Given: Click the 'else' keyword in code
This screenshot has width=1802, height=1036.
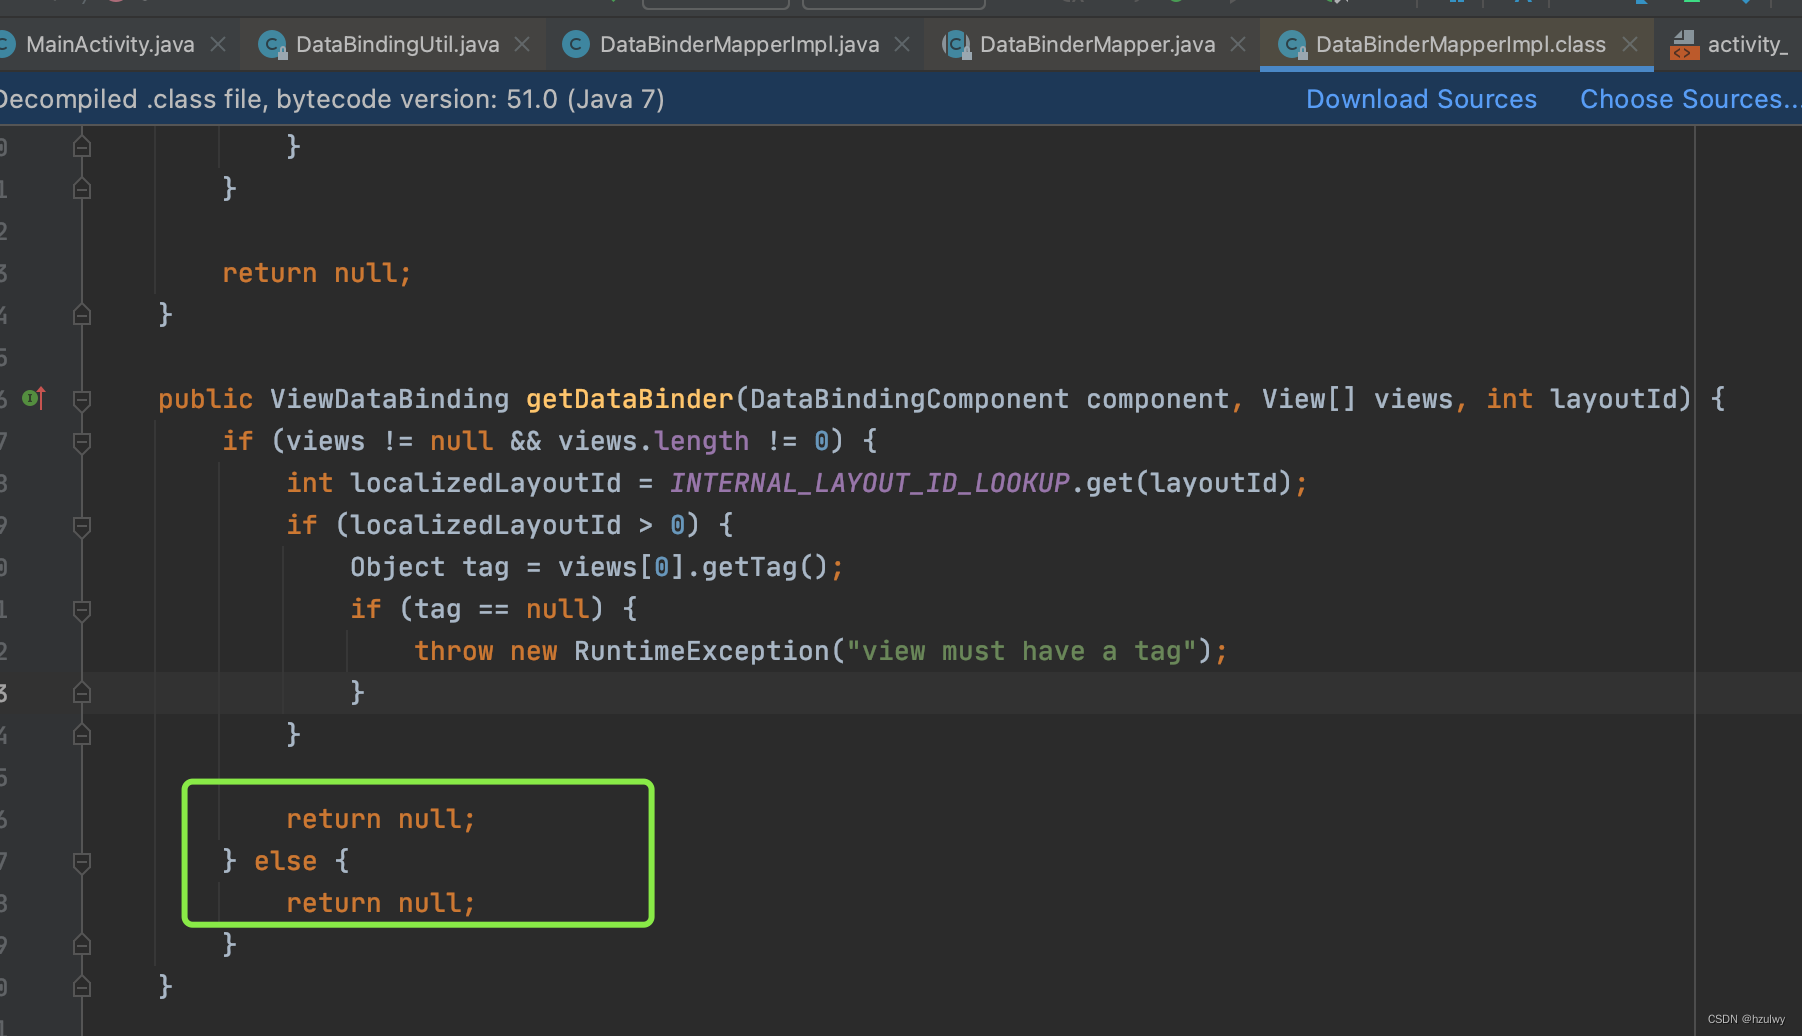Looking at the screenshot, I should click(x=286, y=861).
